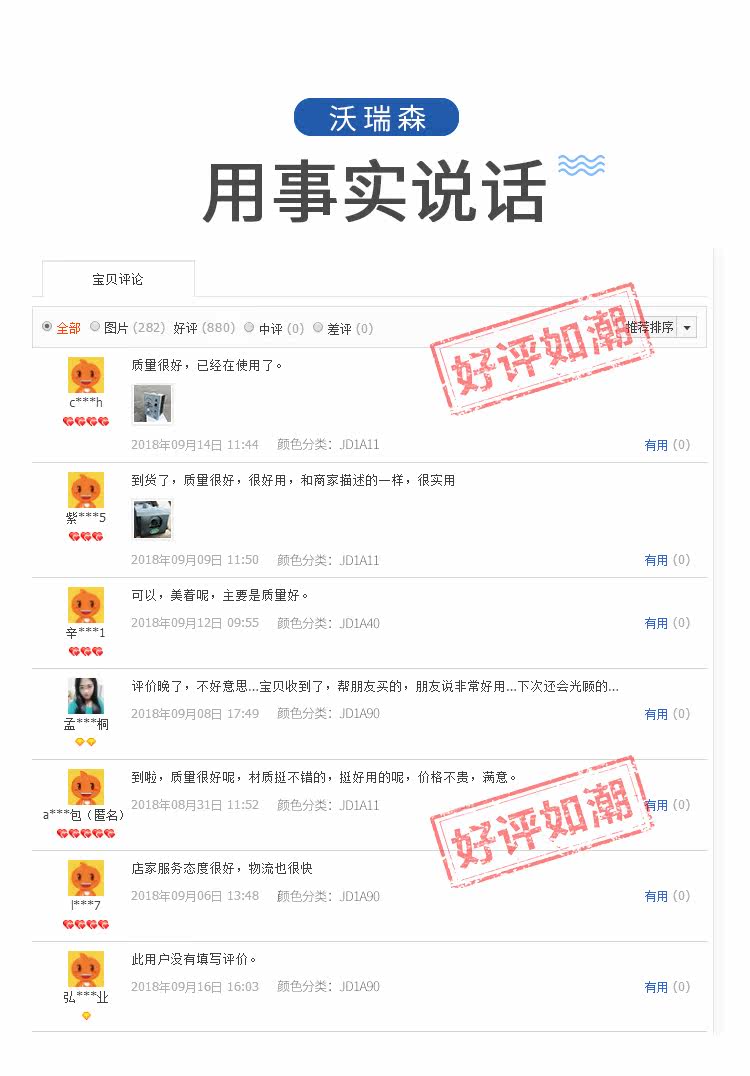Viewport: 750px width, 1076px height.
Task: Click avatar icon of reviewer 辛***1
Action: click(86, 605)
